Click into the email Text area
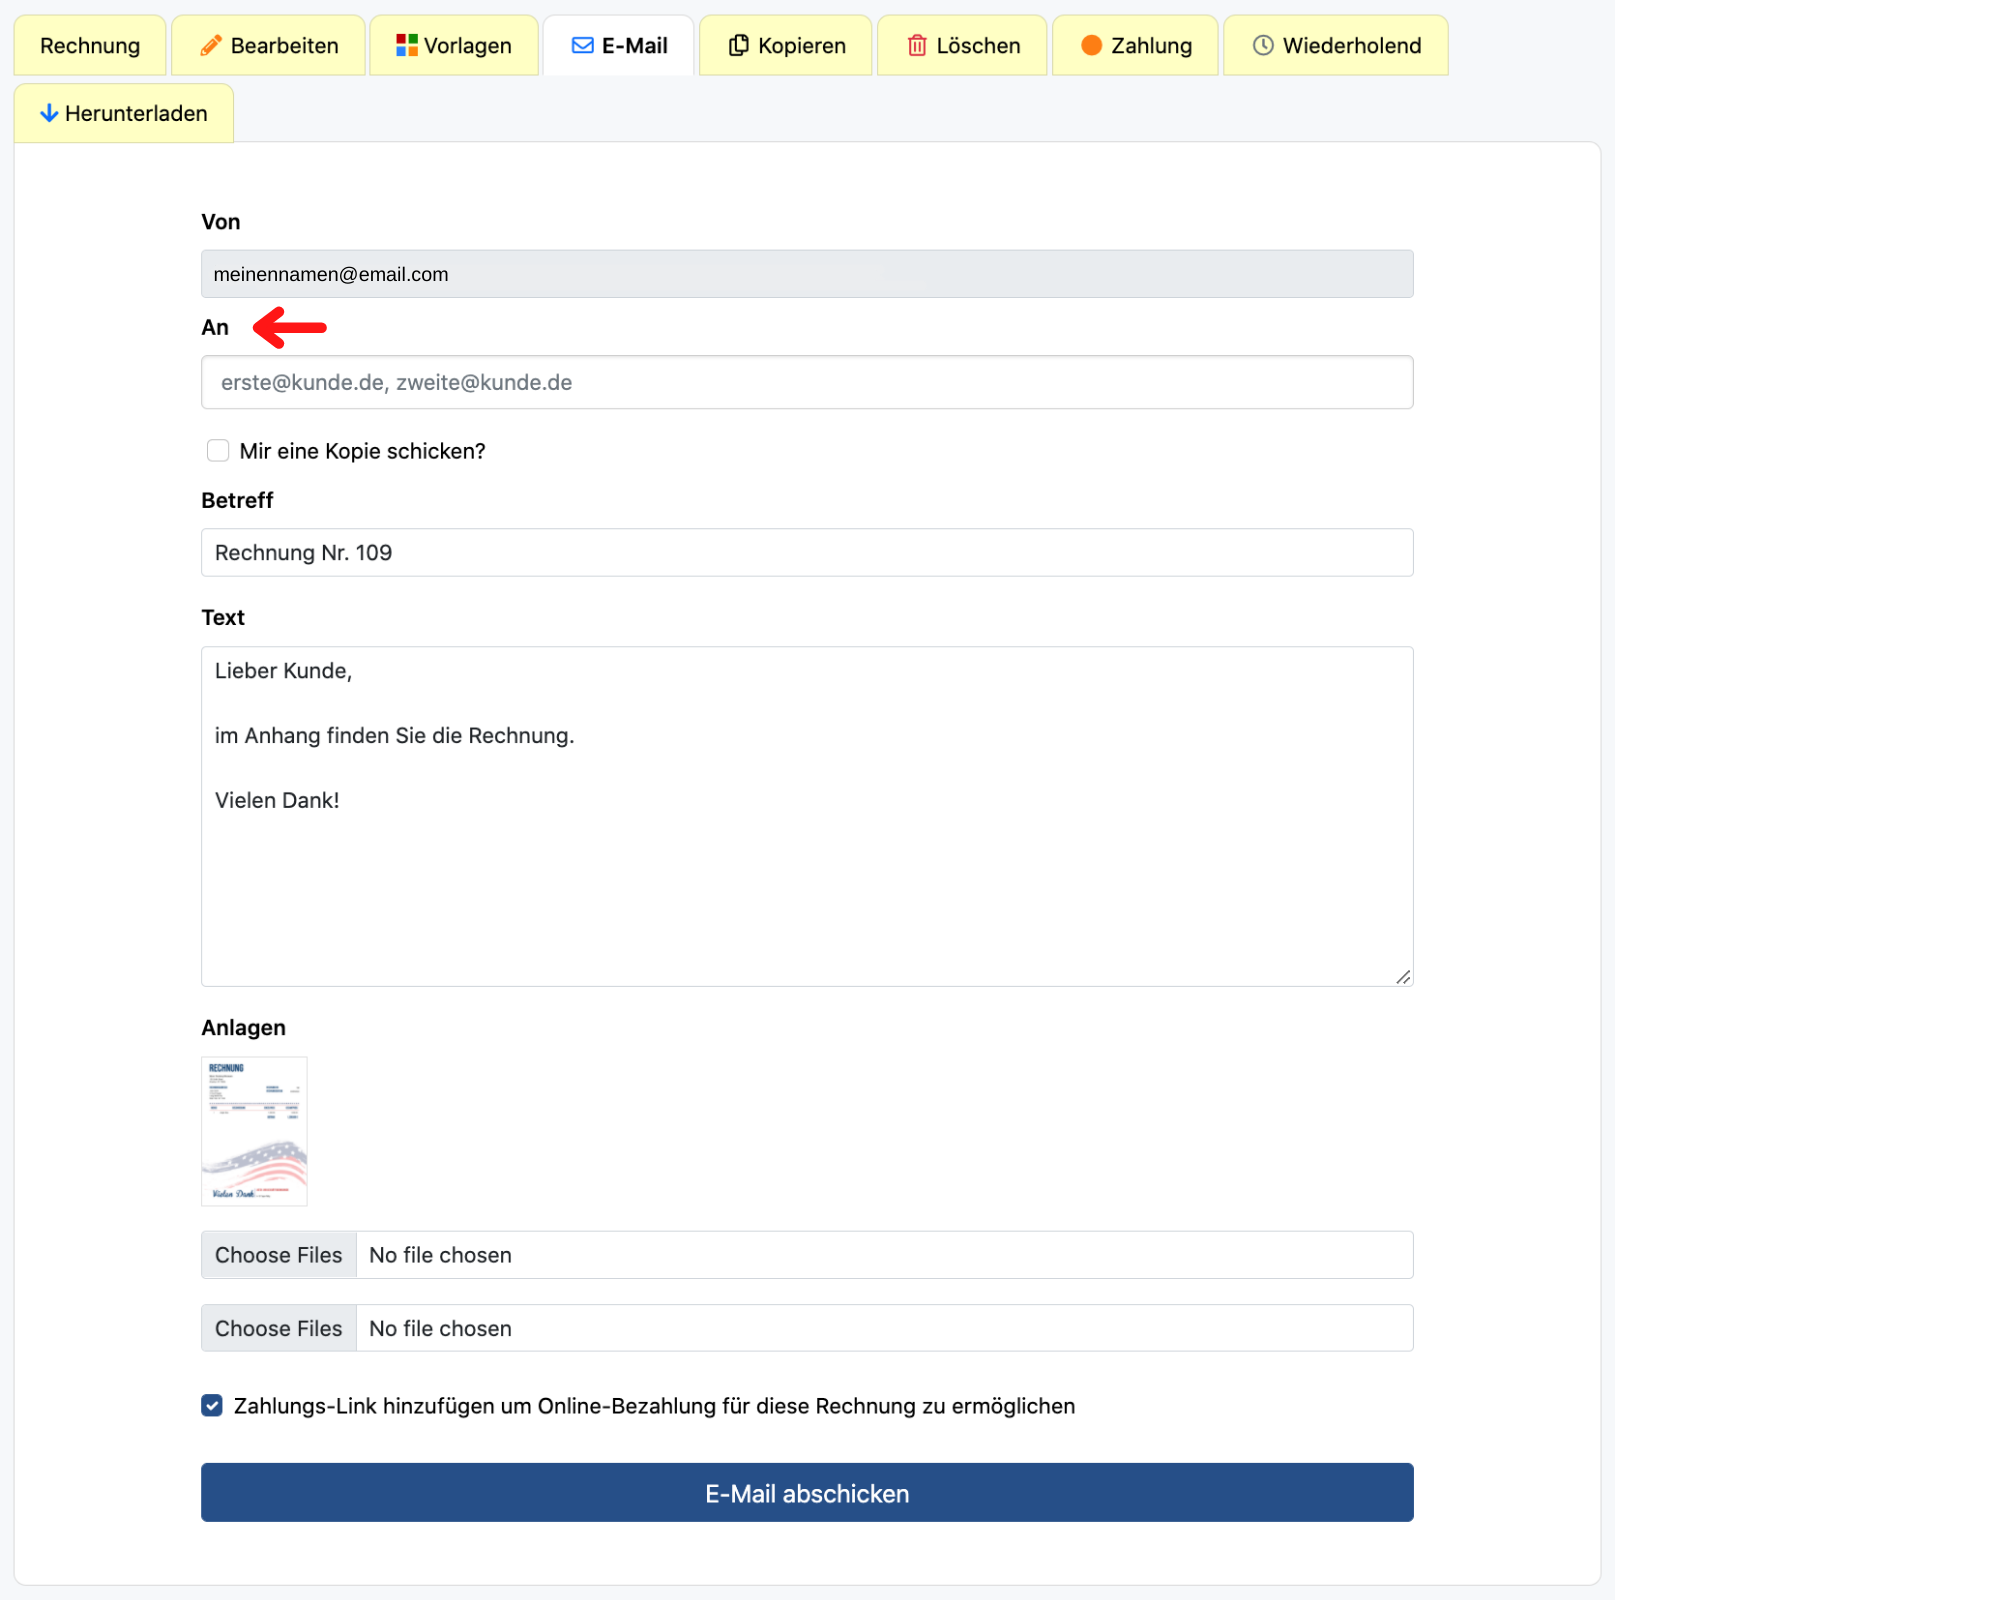2000x1600 pixels. [x=807, y=816]
